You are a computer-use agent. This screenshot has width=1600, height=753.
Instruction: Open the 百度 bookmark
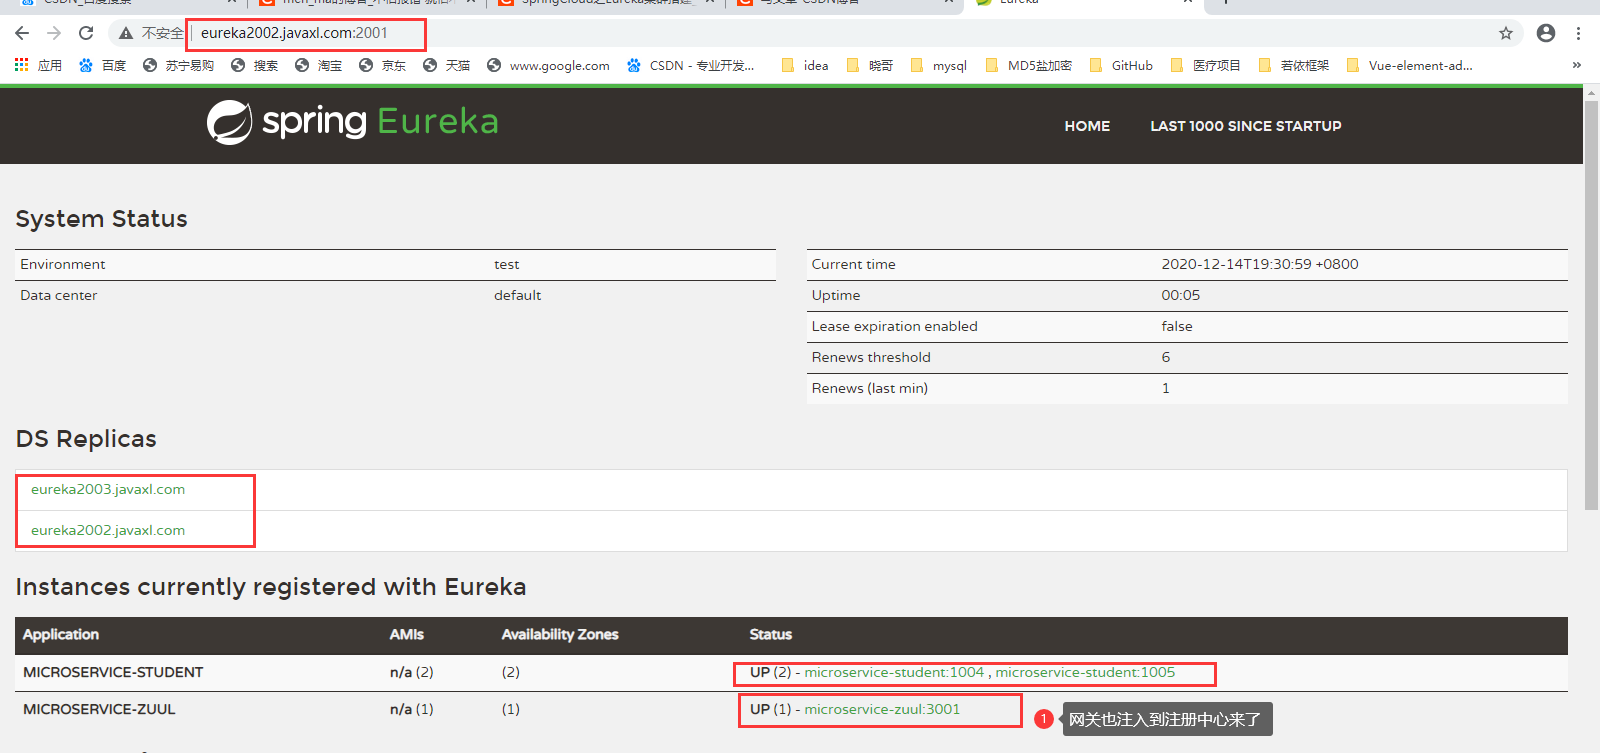(x=102, y=65)
